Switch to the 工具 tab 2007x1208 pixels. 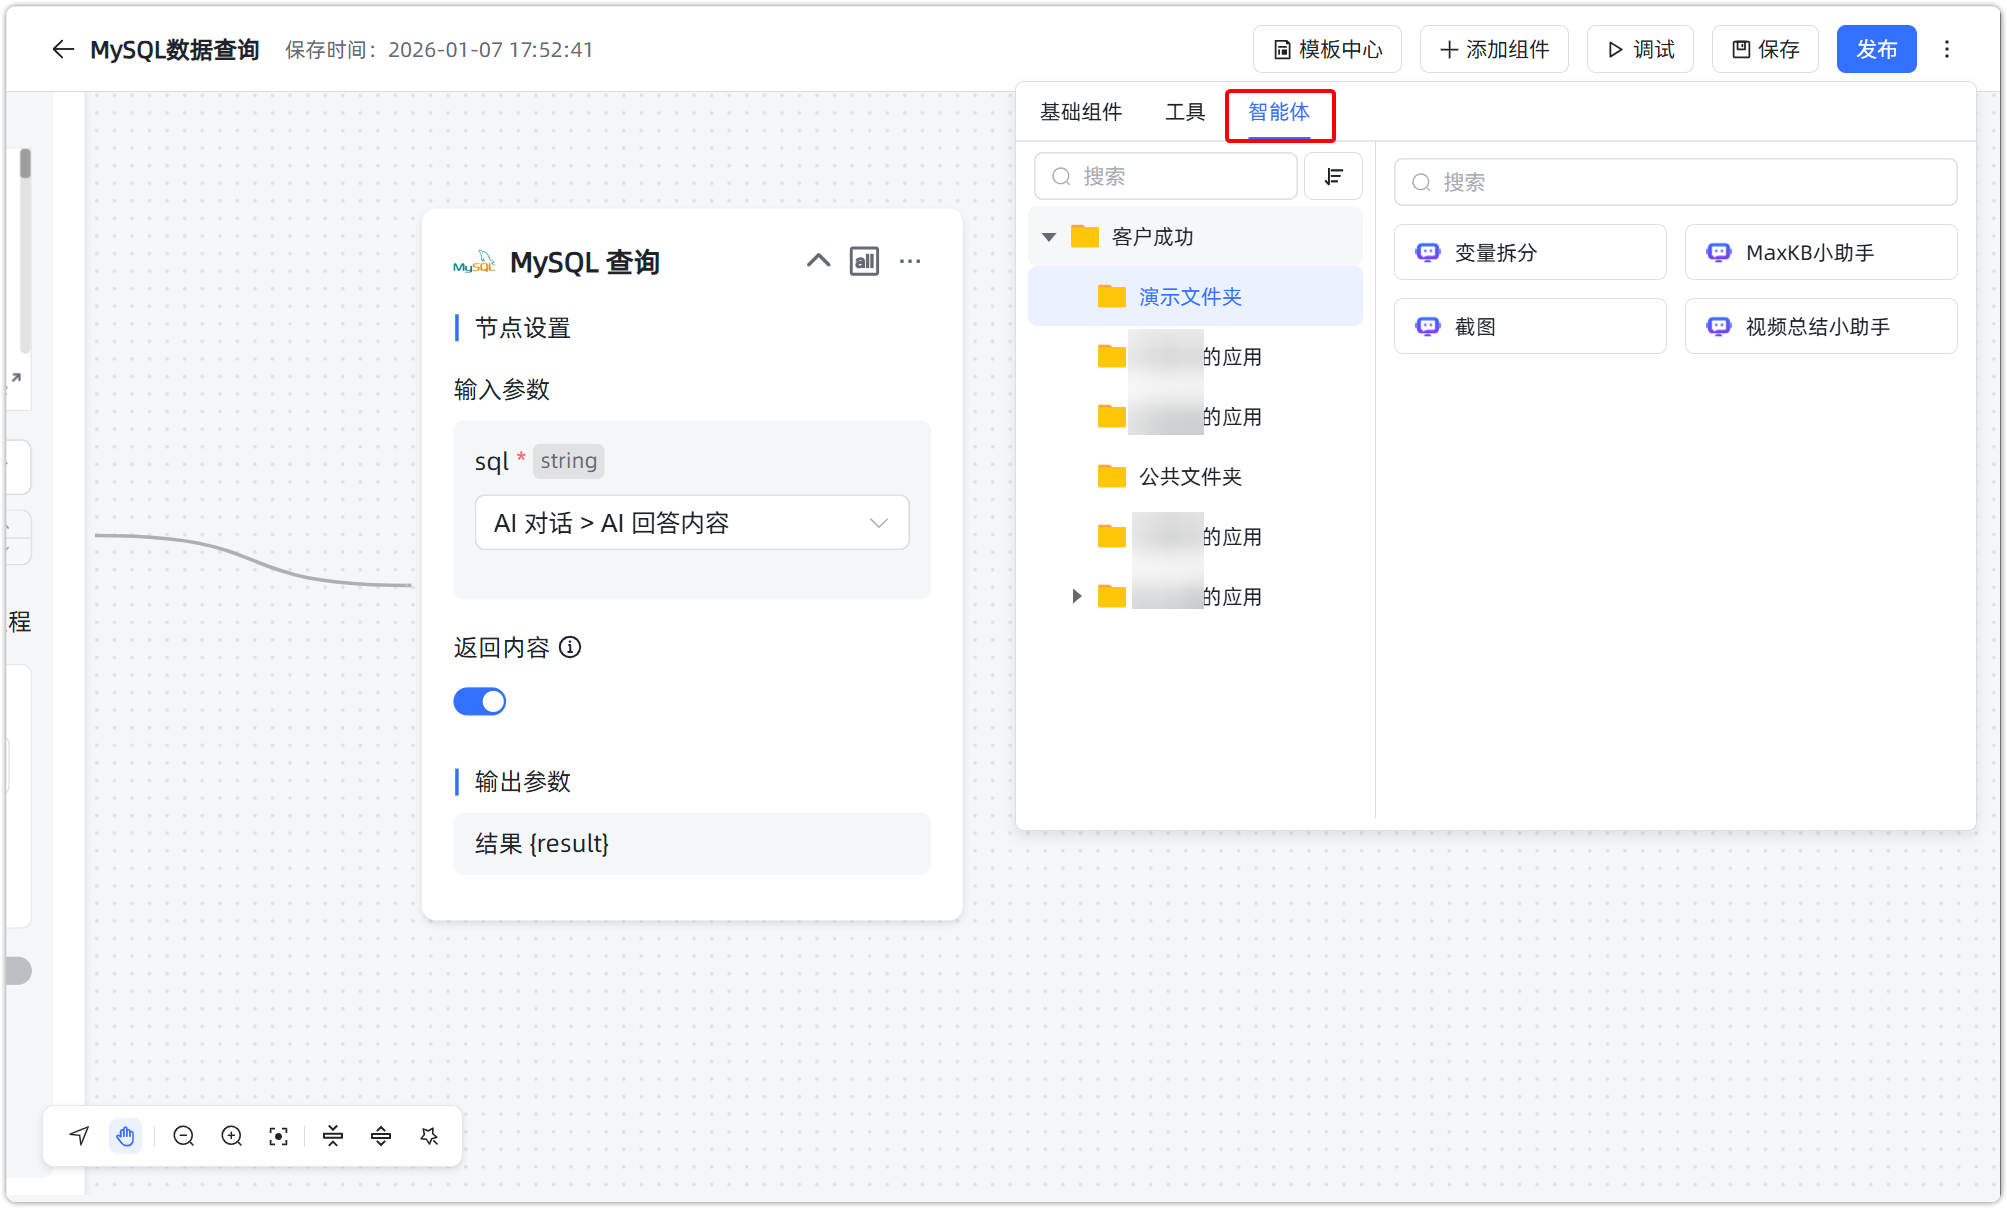click(1184, 112)
